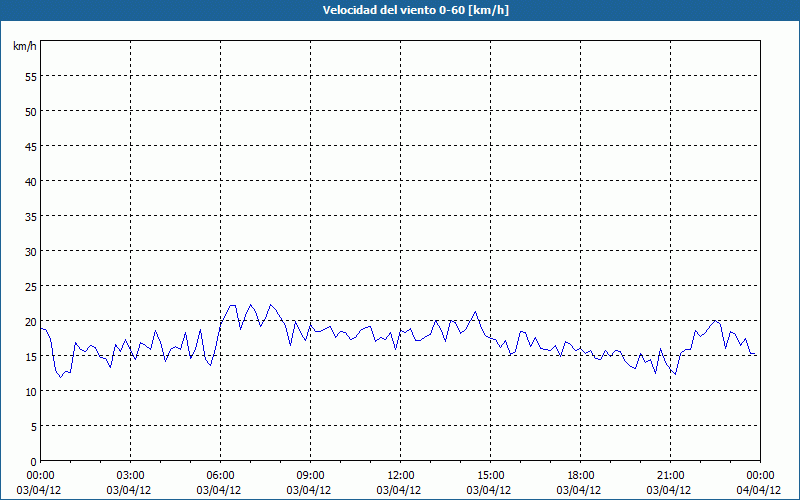Click the 09:00 time label
The image size is (800, 500).
pyautogui.click(x=311, y=475)
